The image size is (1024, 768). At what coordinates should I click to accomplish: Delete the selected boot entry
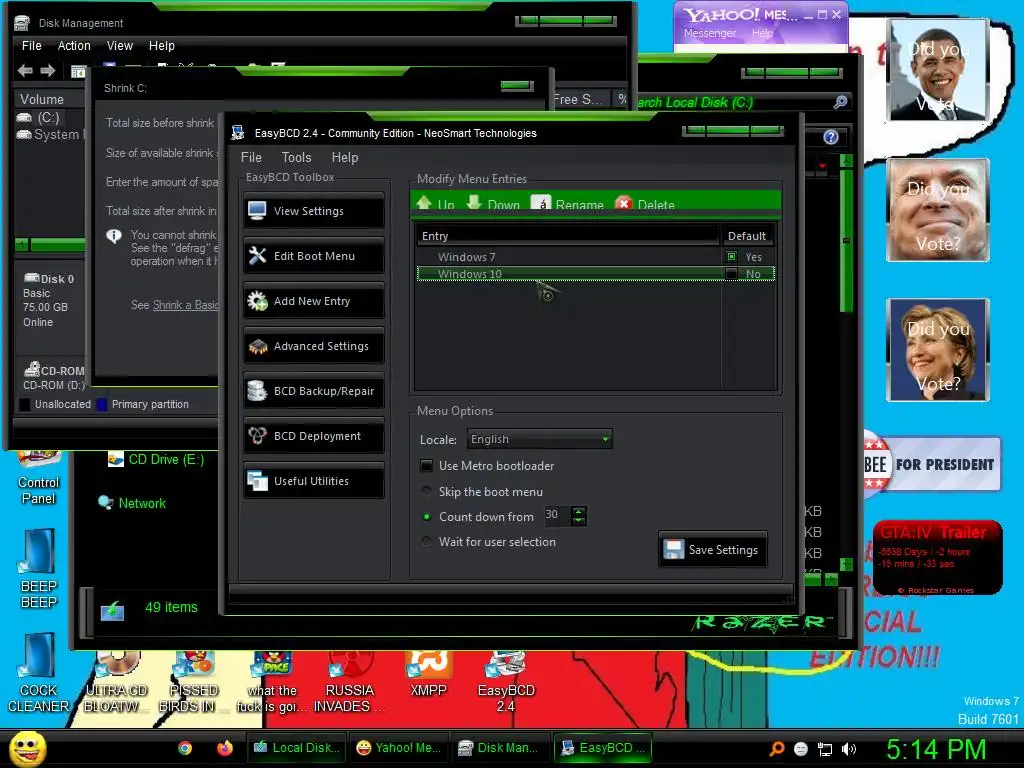click(645, 204)
